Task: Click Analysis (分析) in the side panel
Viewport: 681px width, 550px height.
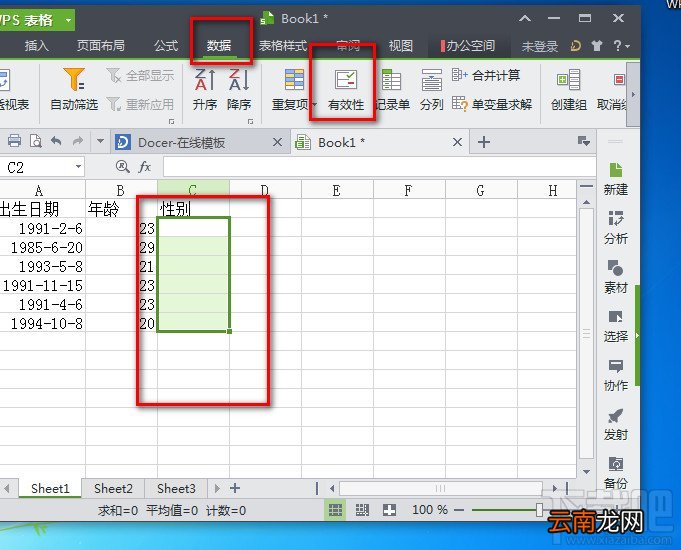Action: [615, 228]
